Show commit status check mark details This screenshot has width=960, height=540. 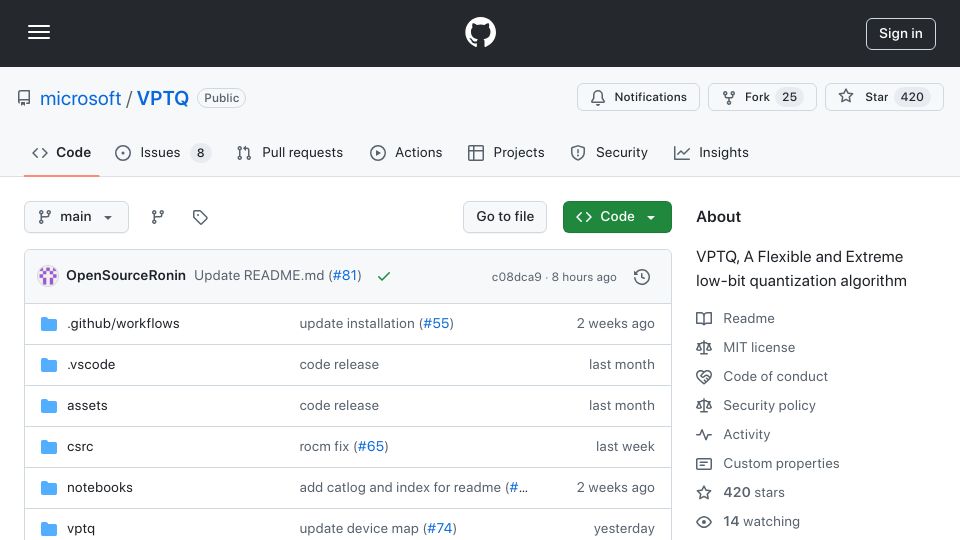(x=384, y=277)
